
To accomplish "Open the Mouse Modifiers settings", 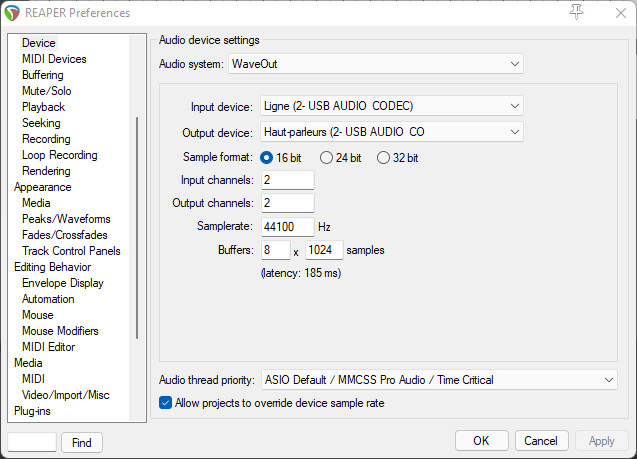I will [60, 331].
